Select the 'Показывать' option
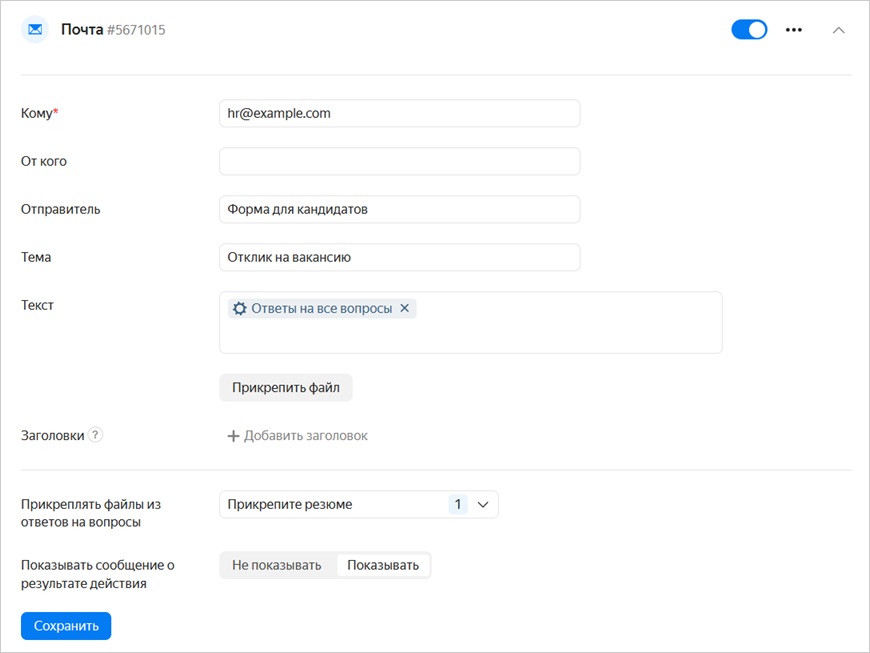Screen dimensions: 870x653 (383, 566)
